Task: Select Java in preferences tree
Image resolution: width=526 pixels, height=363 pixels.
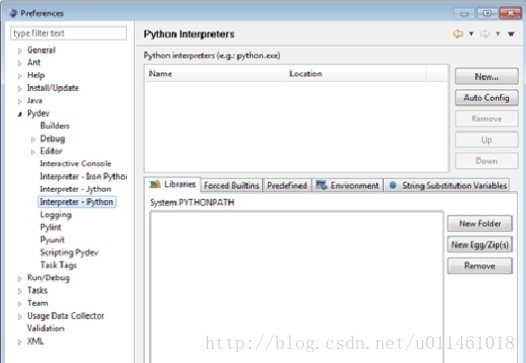Action: [35, 101]
